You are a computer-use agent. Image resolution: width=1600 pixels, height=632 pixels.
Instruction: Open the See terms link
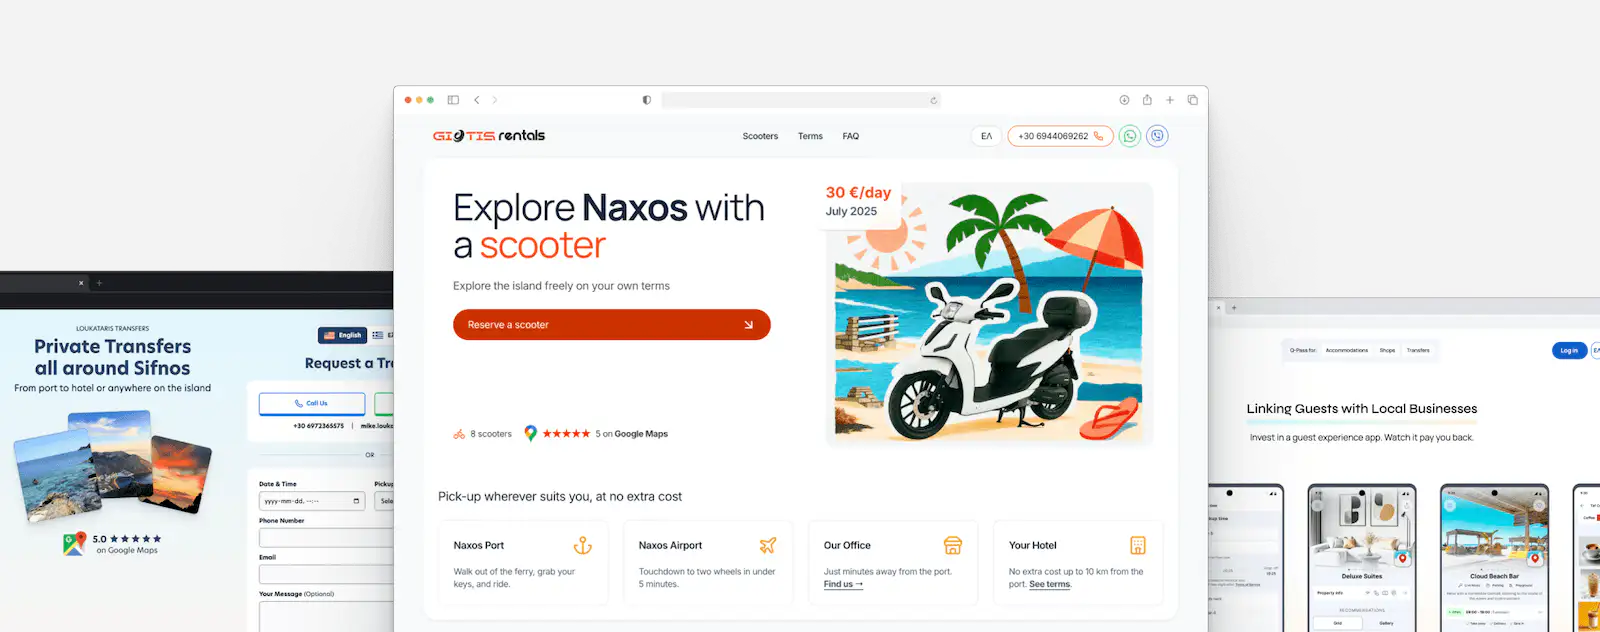coord(1050,584)
